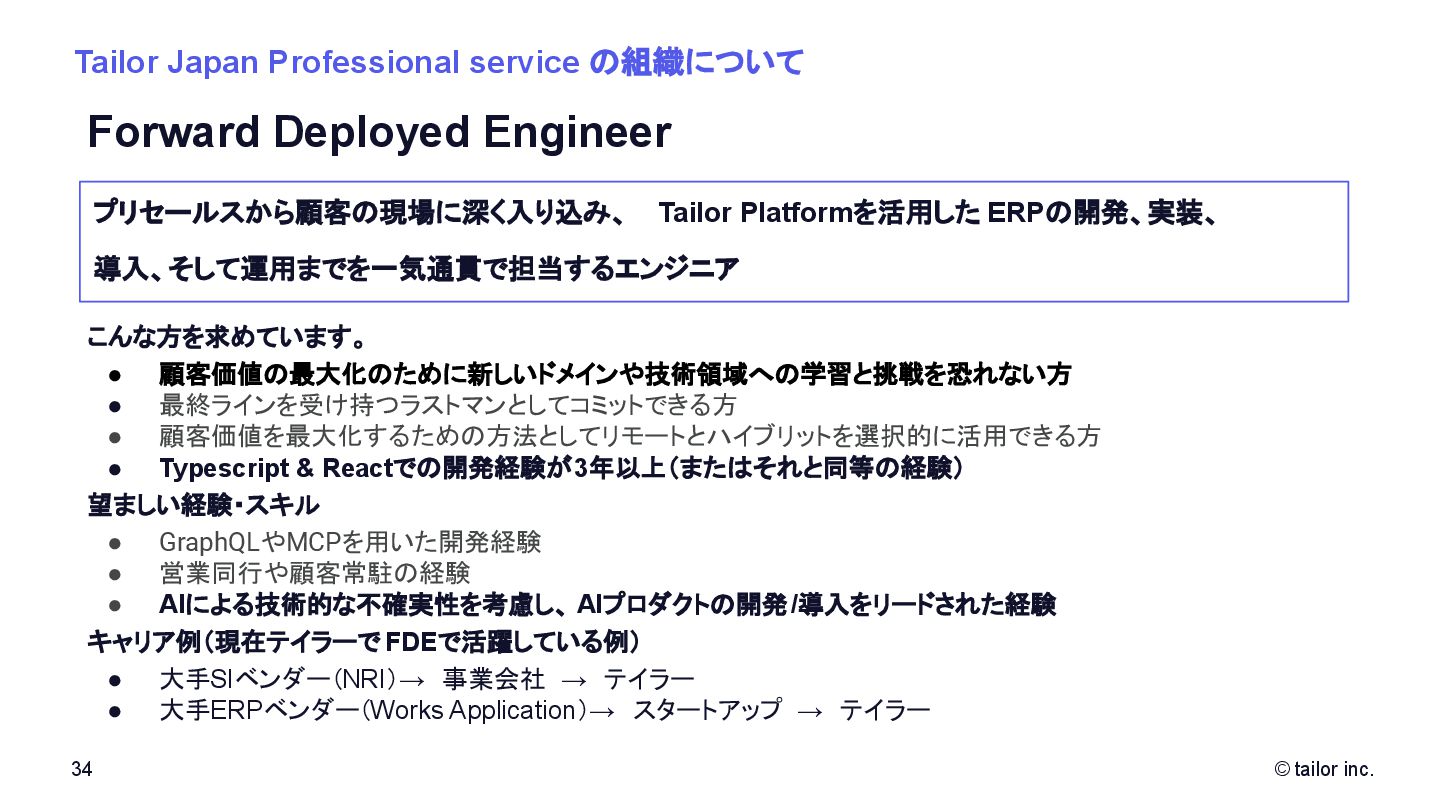Click the 営業同行や顧客常駐の経験 bullet
The height and width of the screenshot is (810, 1440).
pos(314,573)
